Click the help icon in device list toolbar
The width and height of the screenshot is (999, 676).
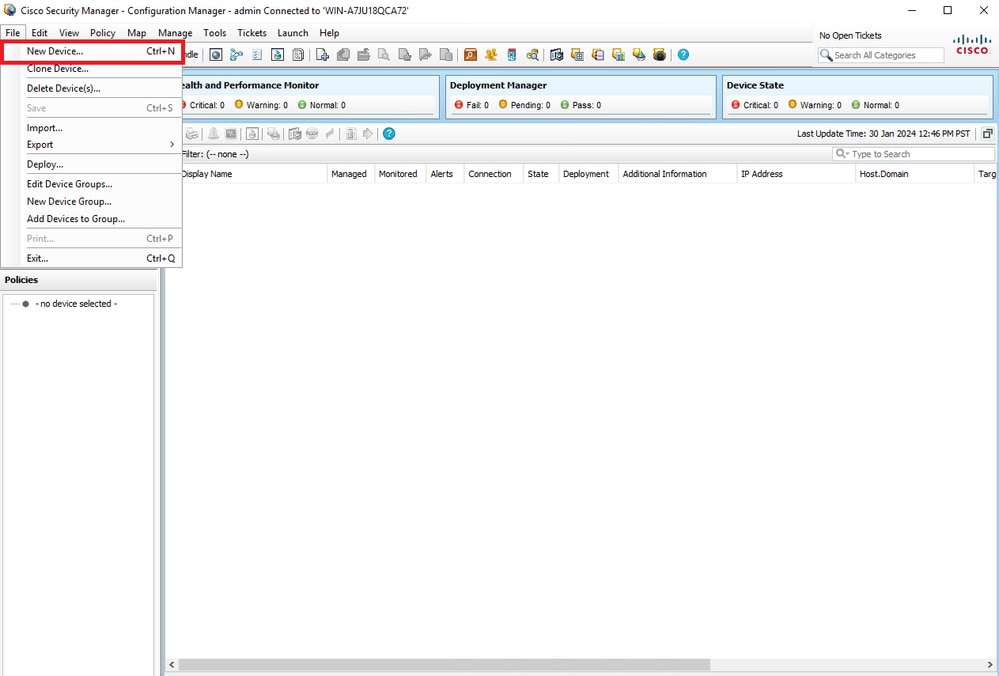(389, 134)
